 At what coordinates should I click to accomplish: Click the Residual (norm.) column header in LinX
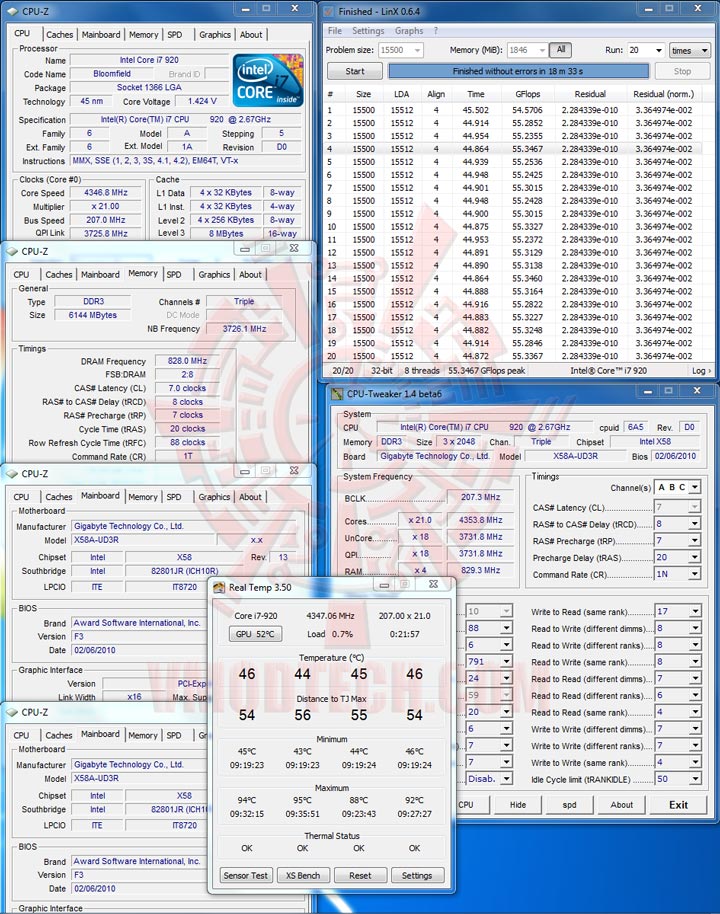663,94
